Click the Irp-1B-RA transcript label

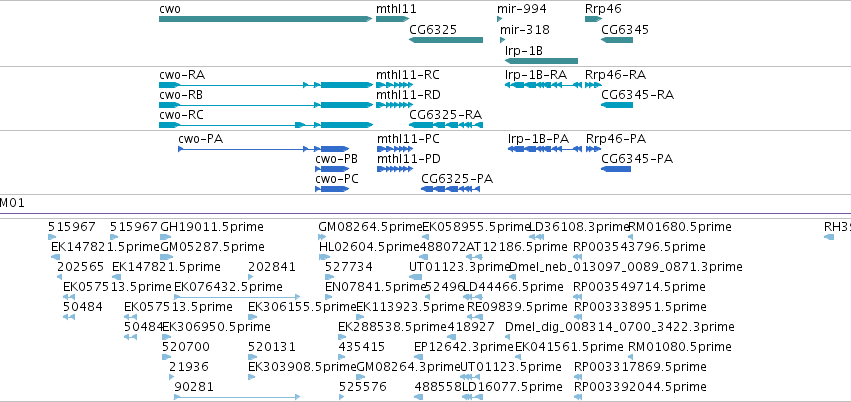point(536,74)
